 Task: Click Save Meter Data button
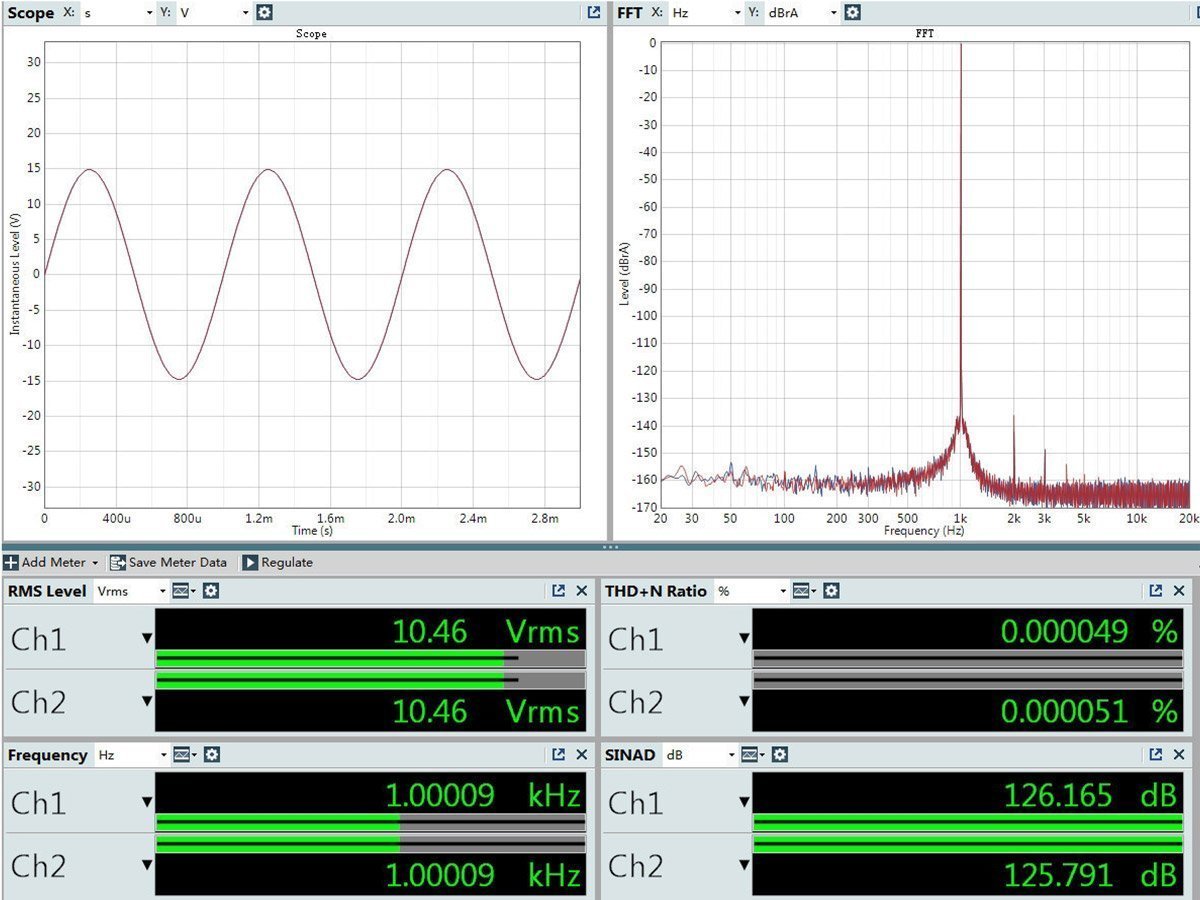[168, 563]
